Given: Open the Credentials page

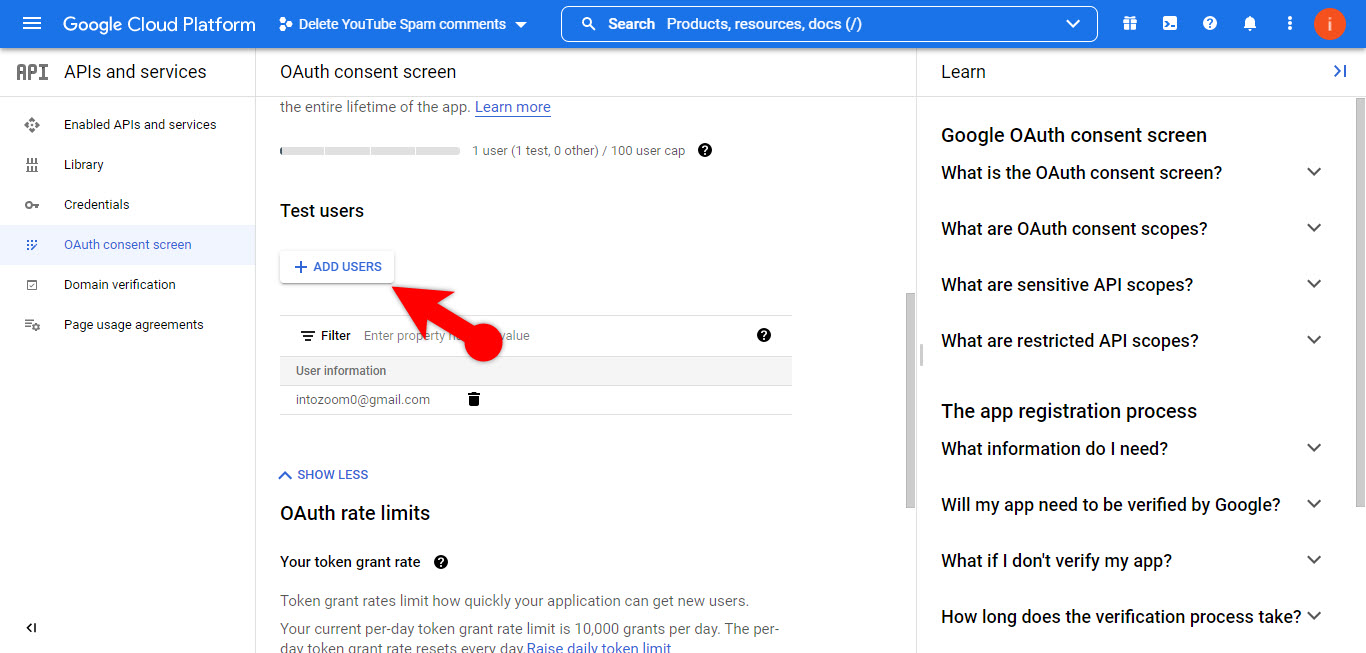Looking at the screenshot, I should 97,205.
